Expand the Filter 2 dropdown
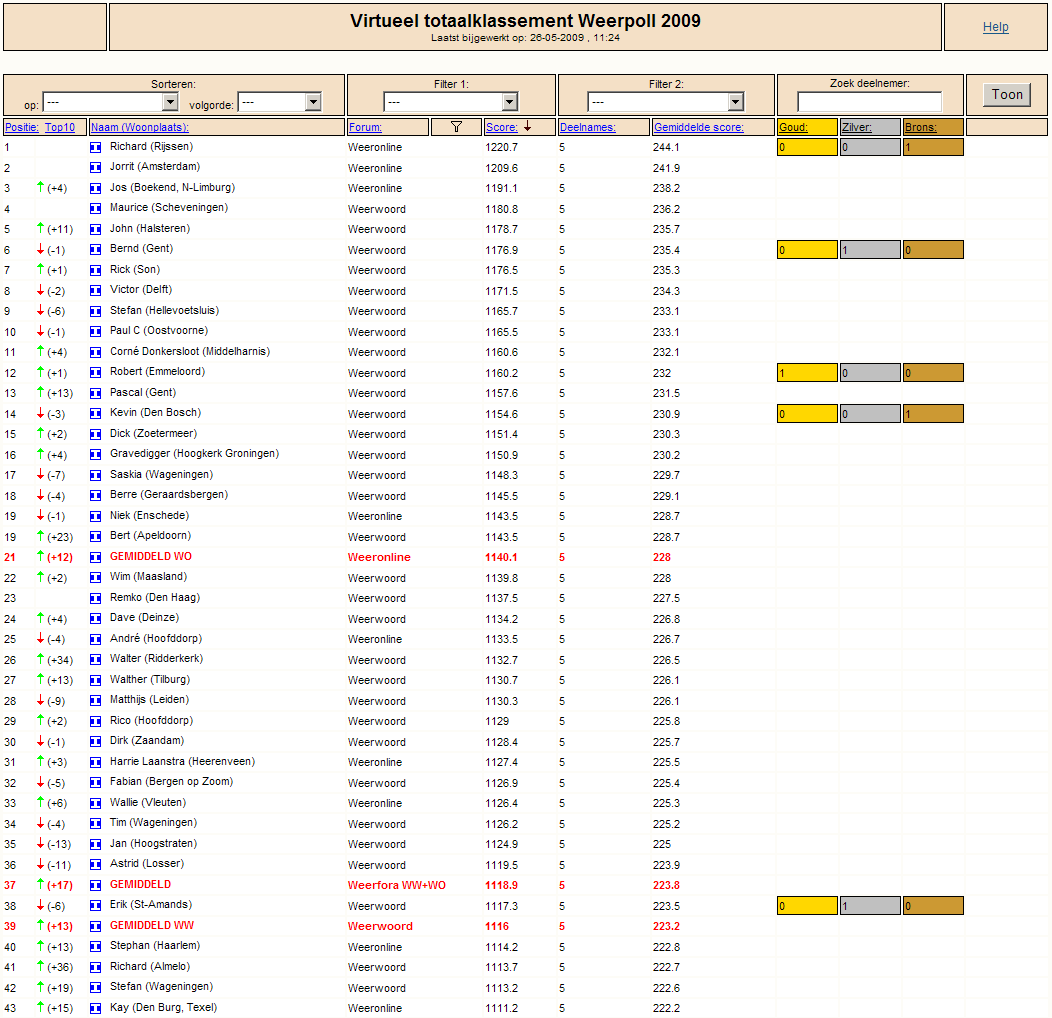The width and height of the screenshot is (1052, 1018). [x=665, y=102]
